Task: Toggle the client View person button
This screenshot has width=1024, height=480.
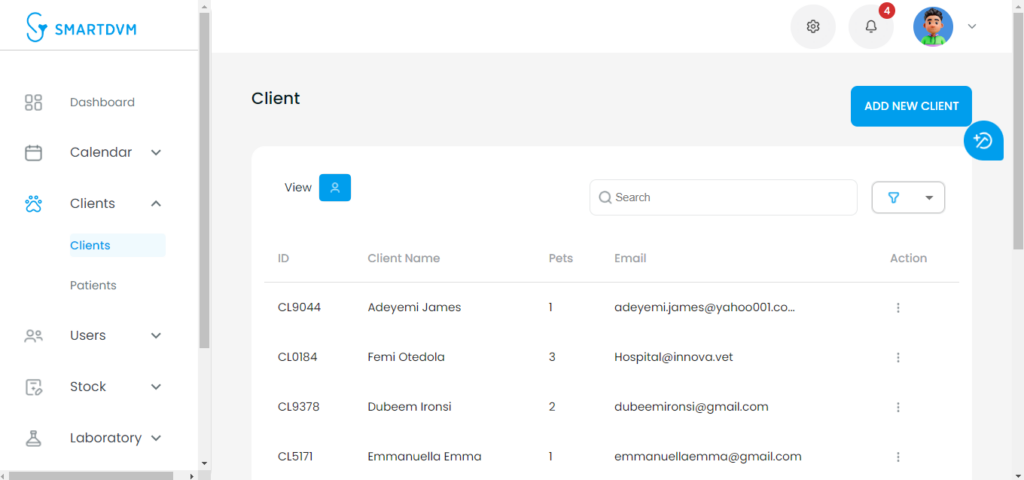Action: point(335,187)
